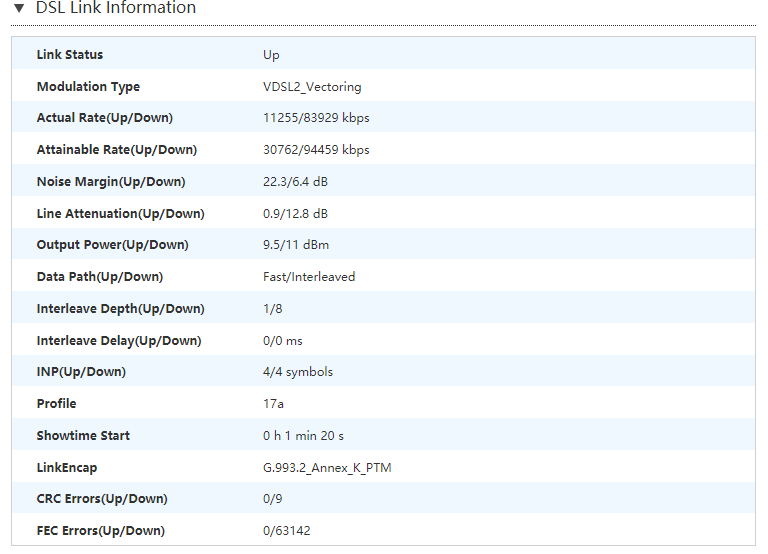Select the 22.3/6.4 dB value
The height and width of the screenshot is (554, 768).
click(x=295, y=182)
